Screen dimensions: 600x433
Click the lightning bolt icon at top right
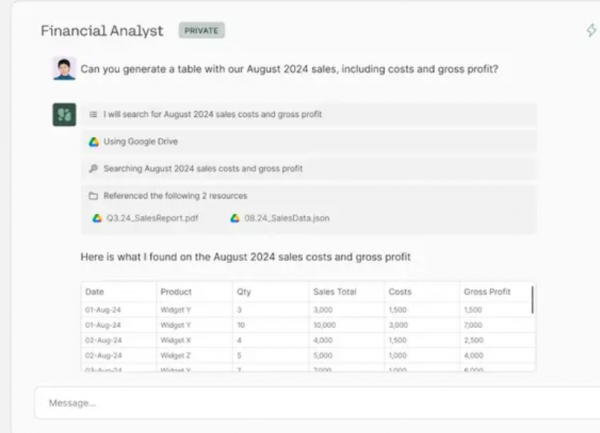pyautogui.click(x=592, y=30)
